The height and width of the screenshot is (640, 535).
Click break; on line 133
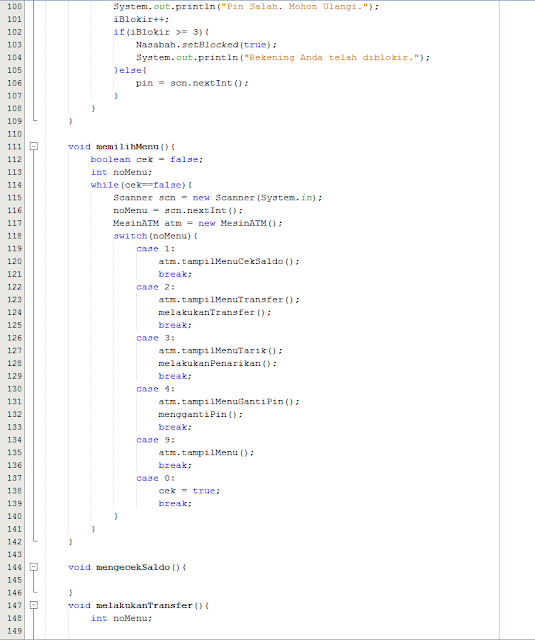click(x=175, y=427)
